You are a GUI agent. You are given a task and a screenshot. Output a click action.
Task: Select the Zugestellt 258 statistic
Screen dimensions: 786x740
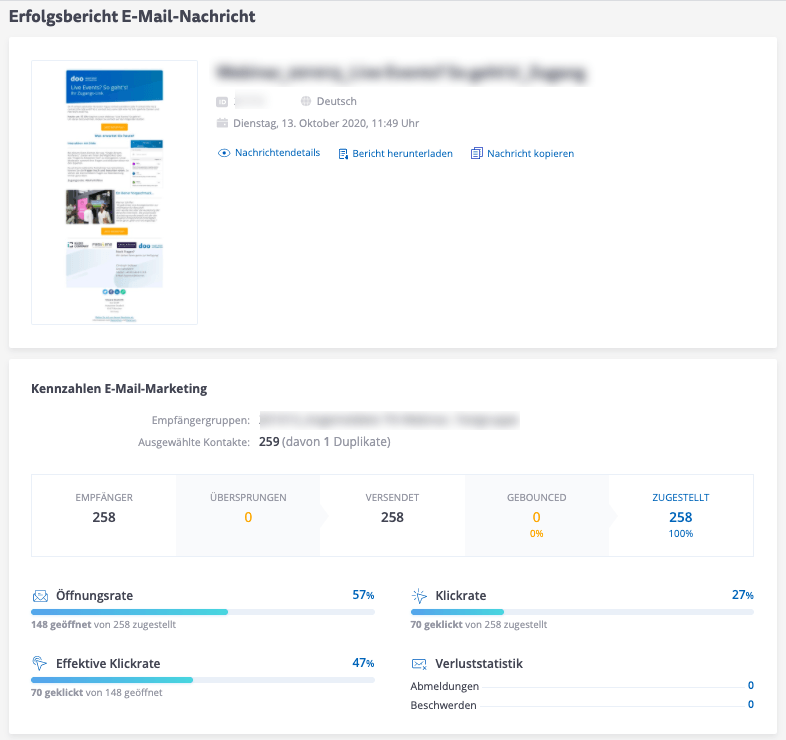680,517
